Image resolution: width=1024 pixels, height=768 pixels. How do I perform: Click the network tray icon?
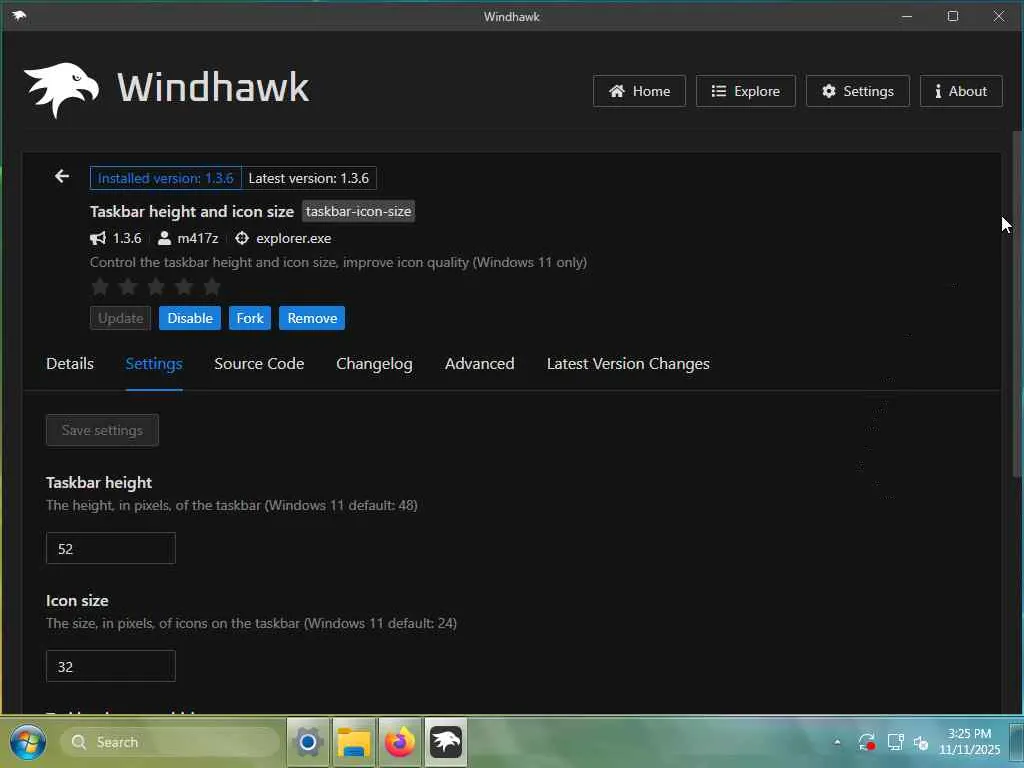pos(895,743)
